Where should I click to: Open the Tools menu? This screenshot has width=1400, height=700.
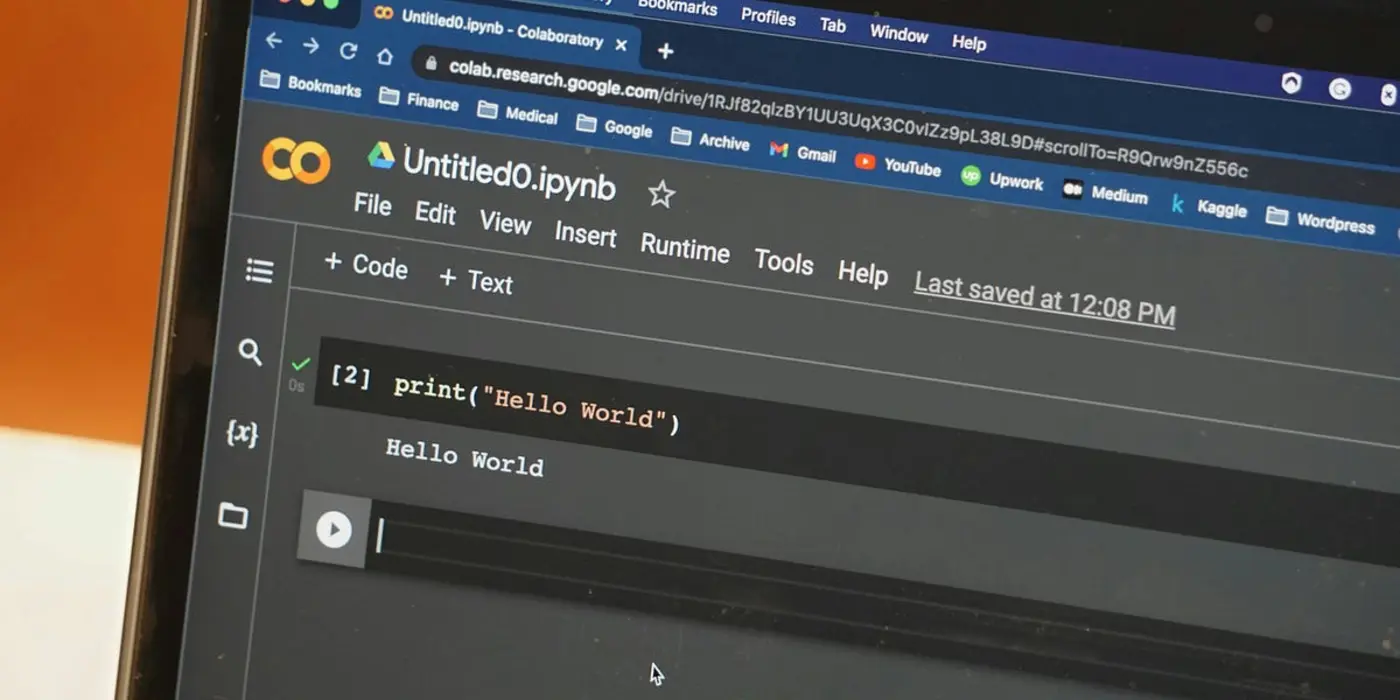click(x=783, y=263)
